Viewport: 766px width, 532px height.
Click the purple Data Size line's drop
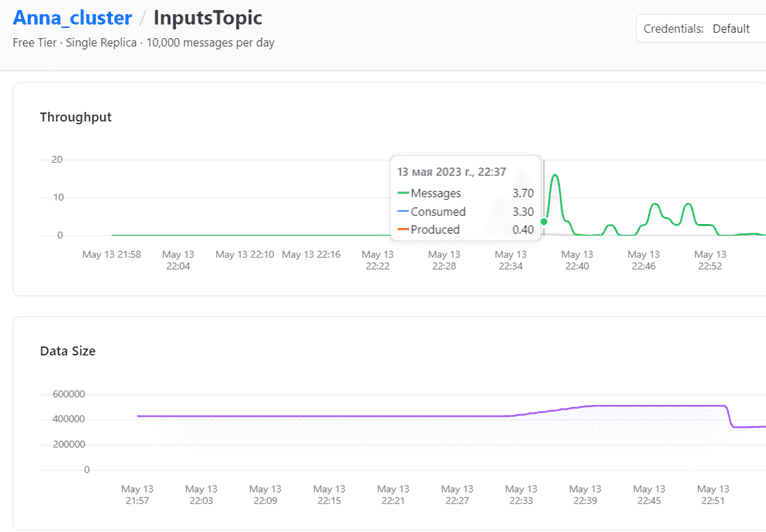tap(729, 416)
